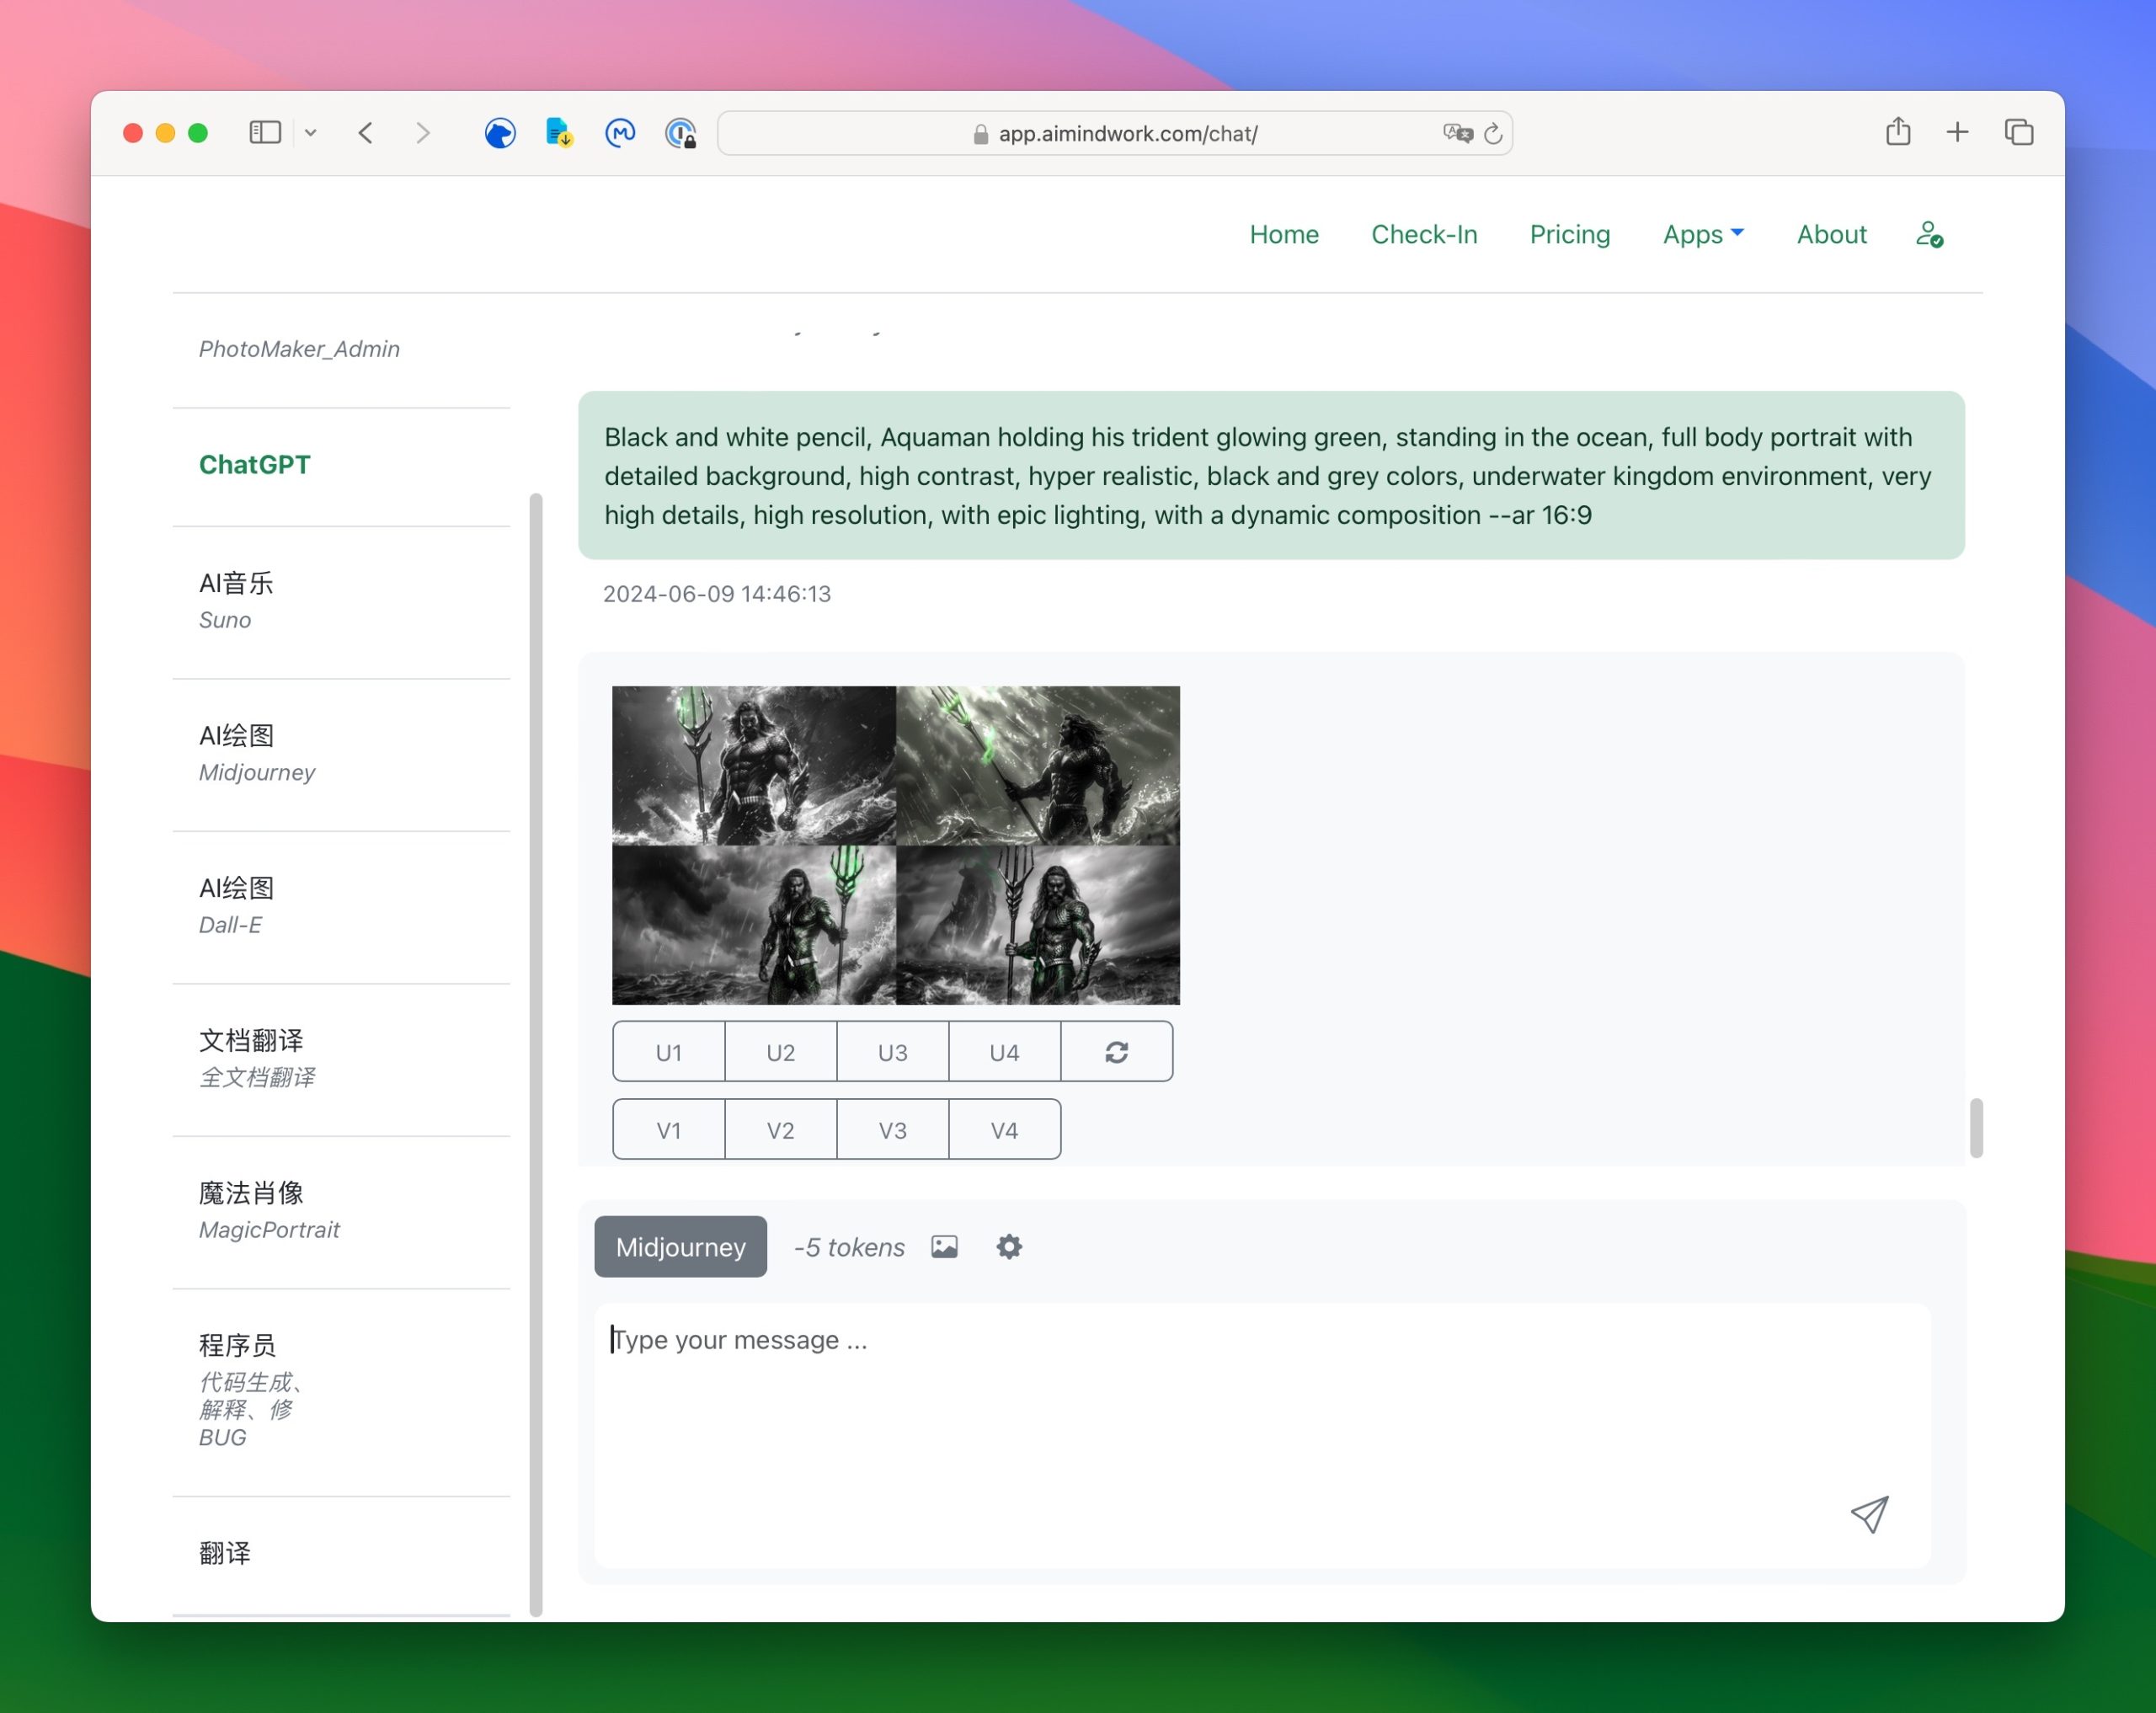Send the message with paper plane icon
The height and width of the screenshot is (1713, 2156).
1869,1514
